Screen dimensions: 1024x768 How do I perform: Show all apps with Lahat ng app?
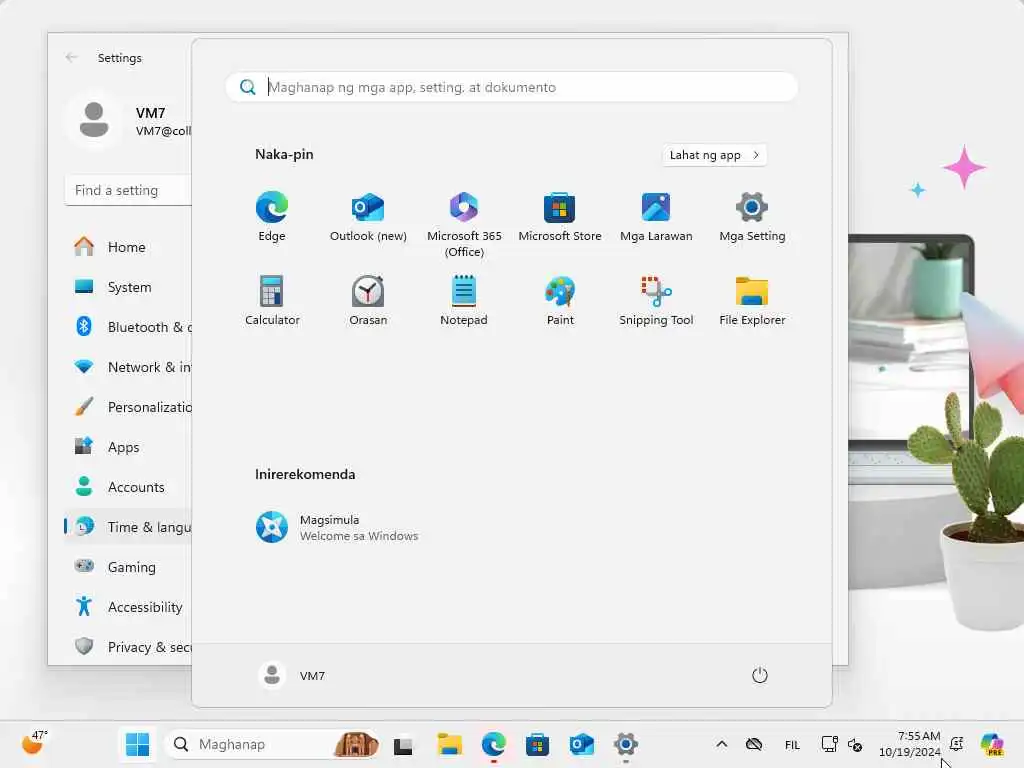pyautogui.click(x=714, y=155)
